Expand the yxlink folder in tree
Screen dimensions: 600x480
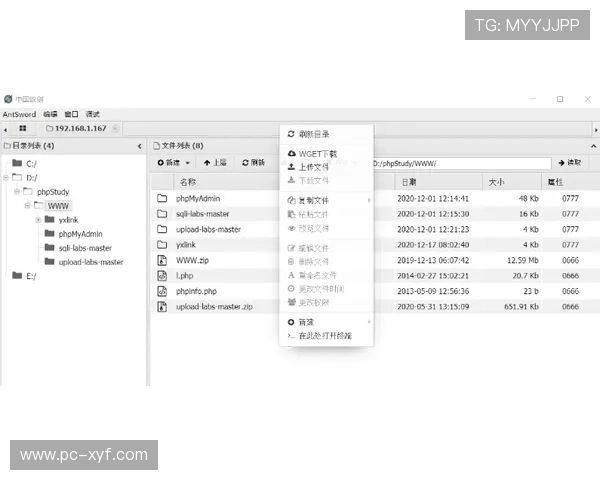(x=38, y=219)
